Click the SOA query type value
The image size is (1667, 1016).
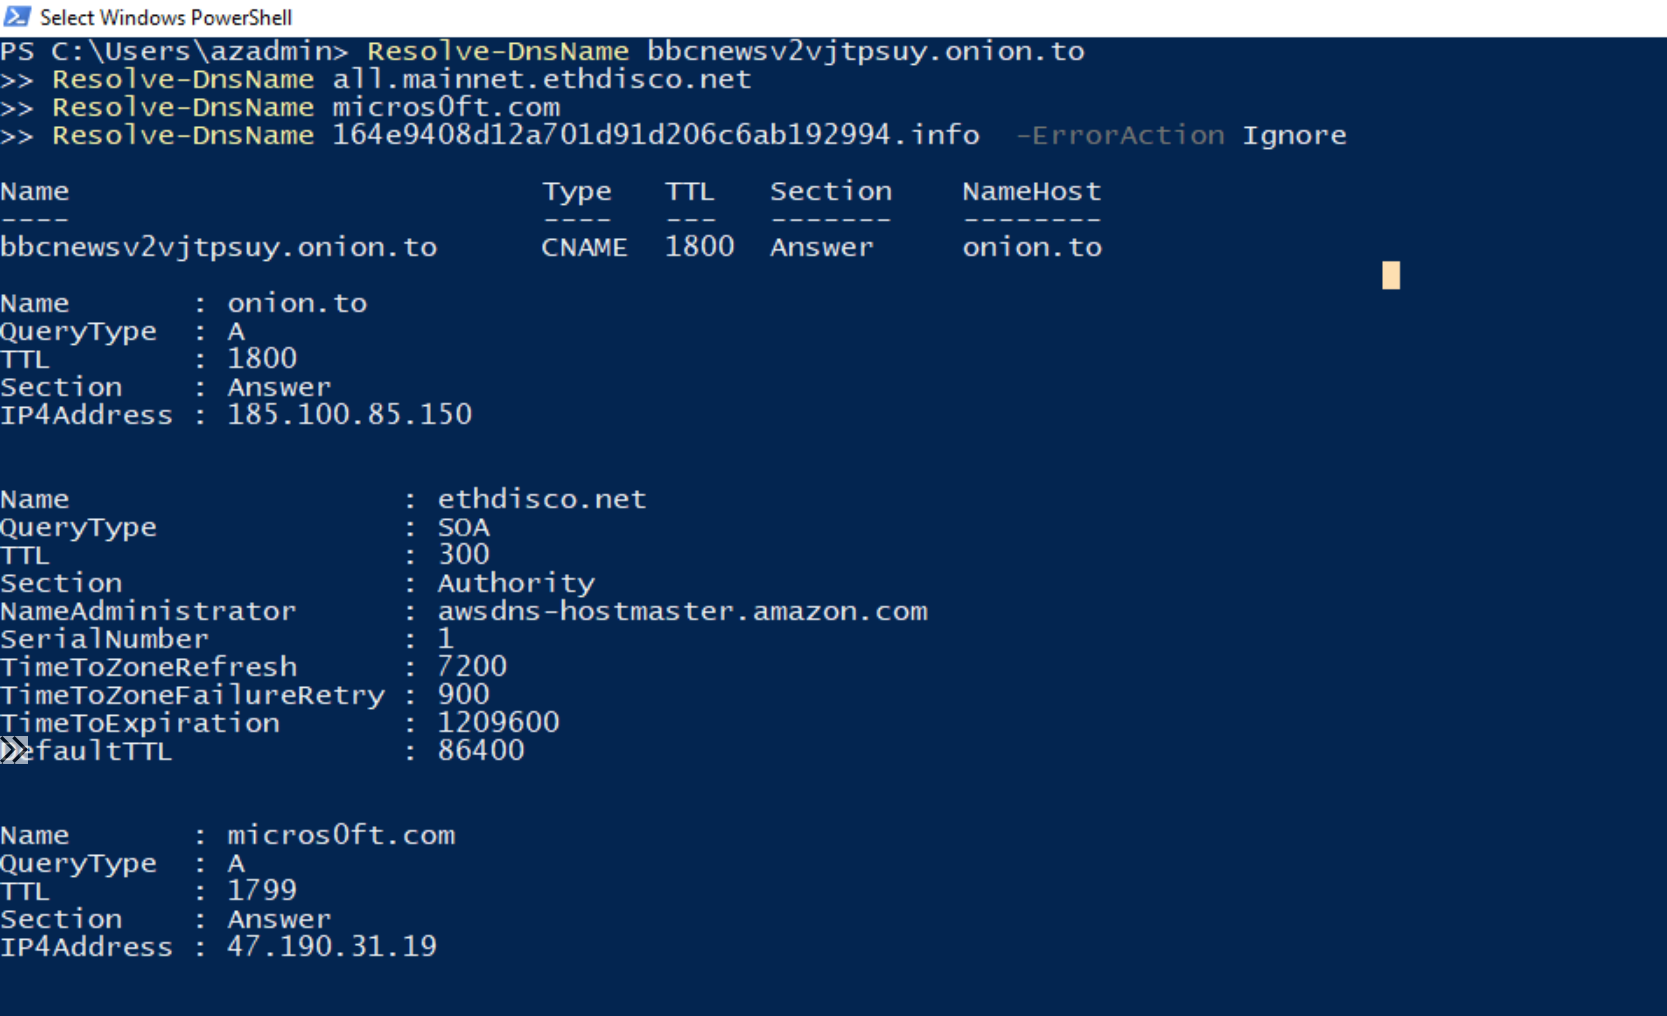click(464, 527)
